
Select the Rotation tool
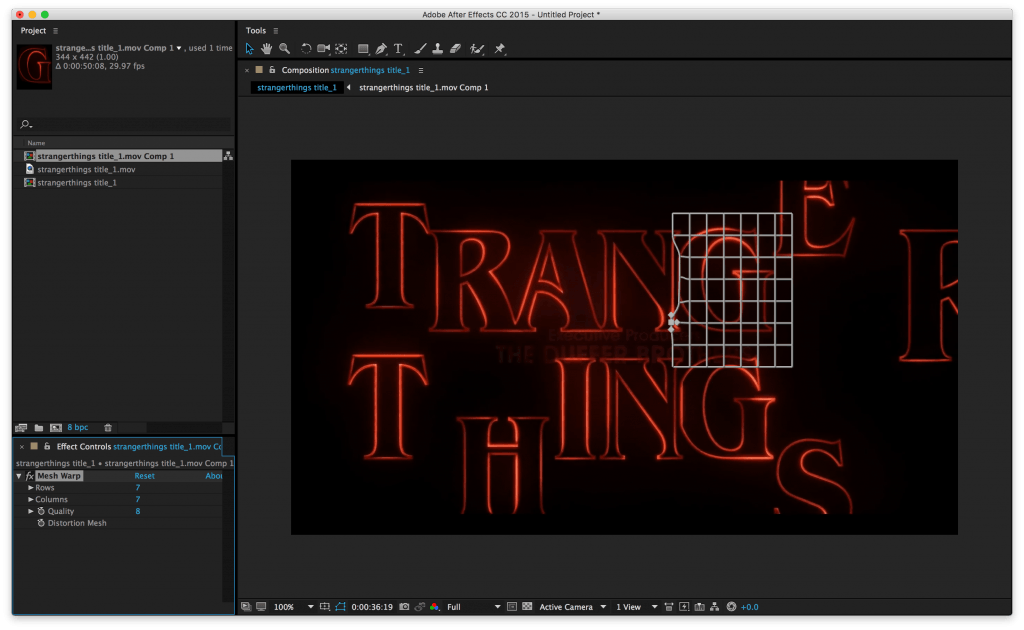305,49
